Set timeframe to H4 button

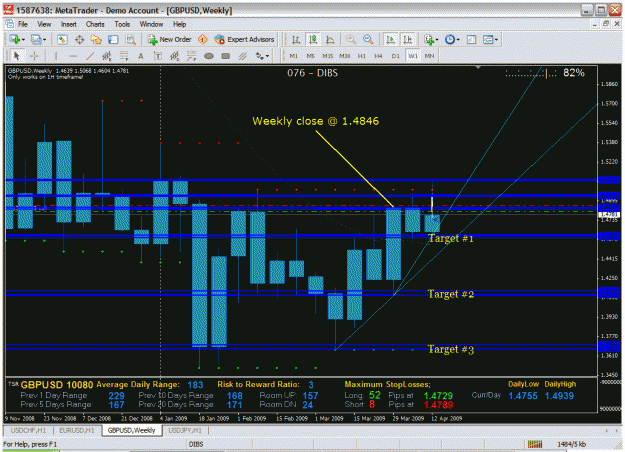(x=378, y=56)
